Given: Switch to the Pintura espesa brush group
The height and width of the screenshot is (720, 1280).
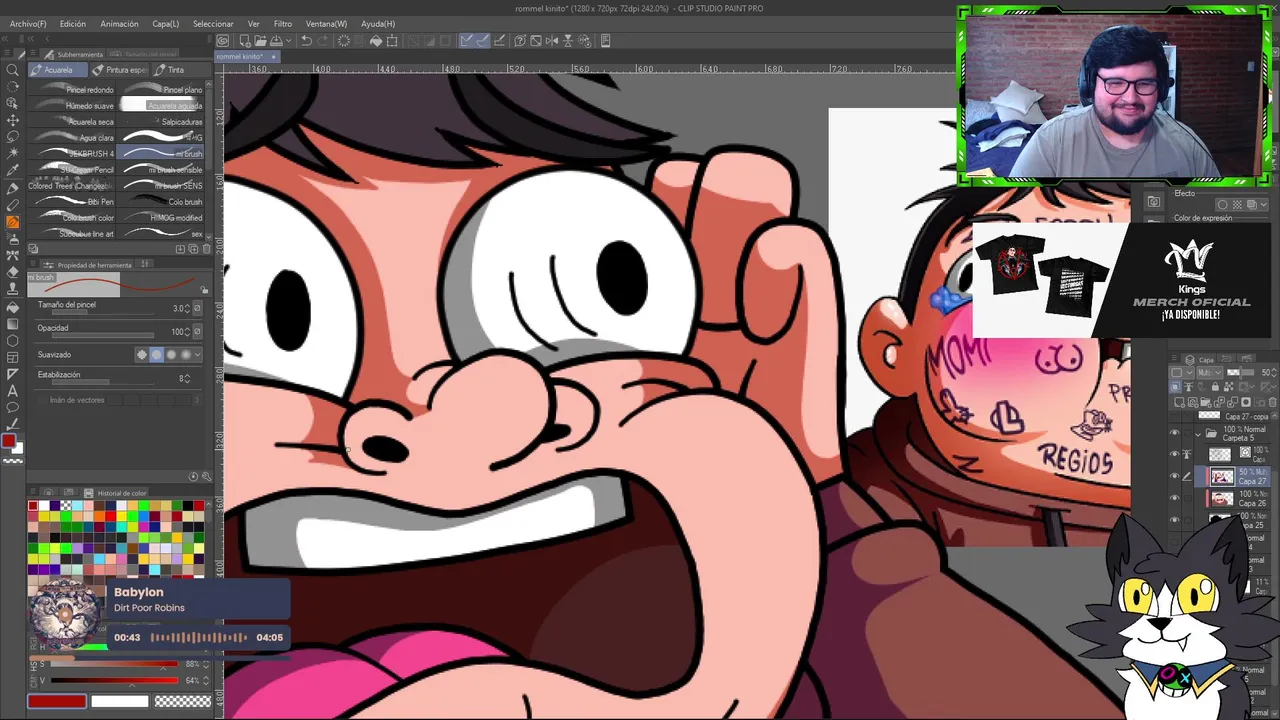Looking at the screenshot, I should point(118,70).
